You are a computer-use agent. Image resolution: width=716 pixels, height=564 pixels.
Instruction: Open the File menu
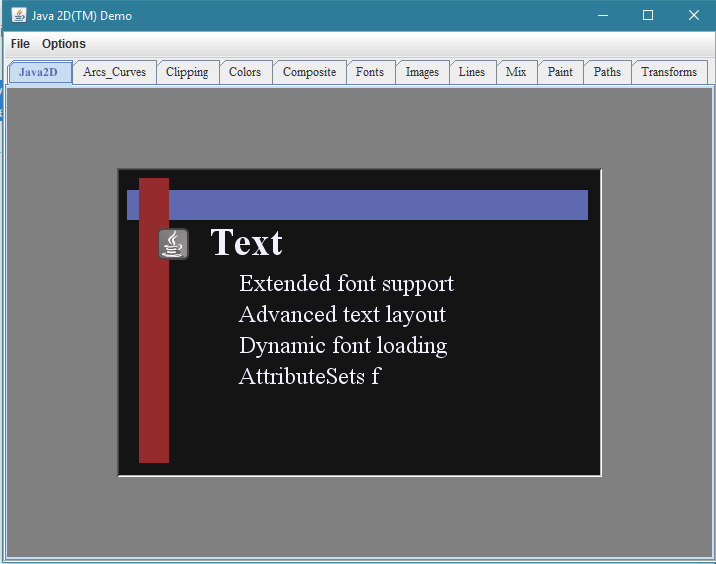[x=20, y=44]
